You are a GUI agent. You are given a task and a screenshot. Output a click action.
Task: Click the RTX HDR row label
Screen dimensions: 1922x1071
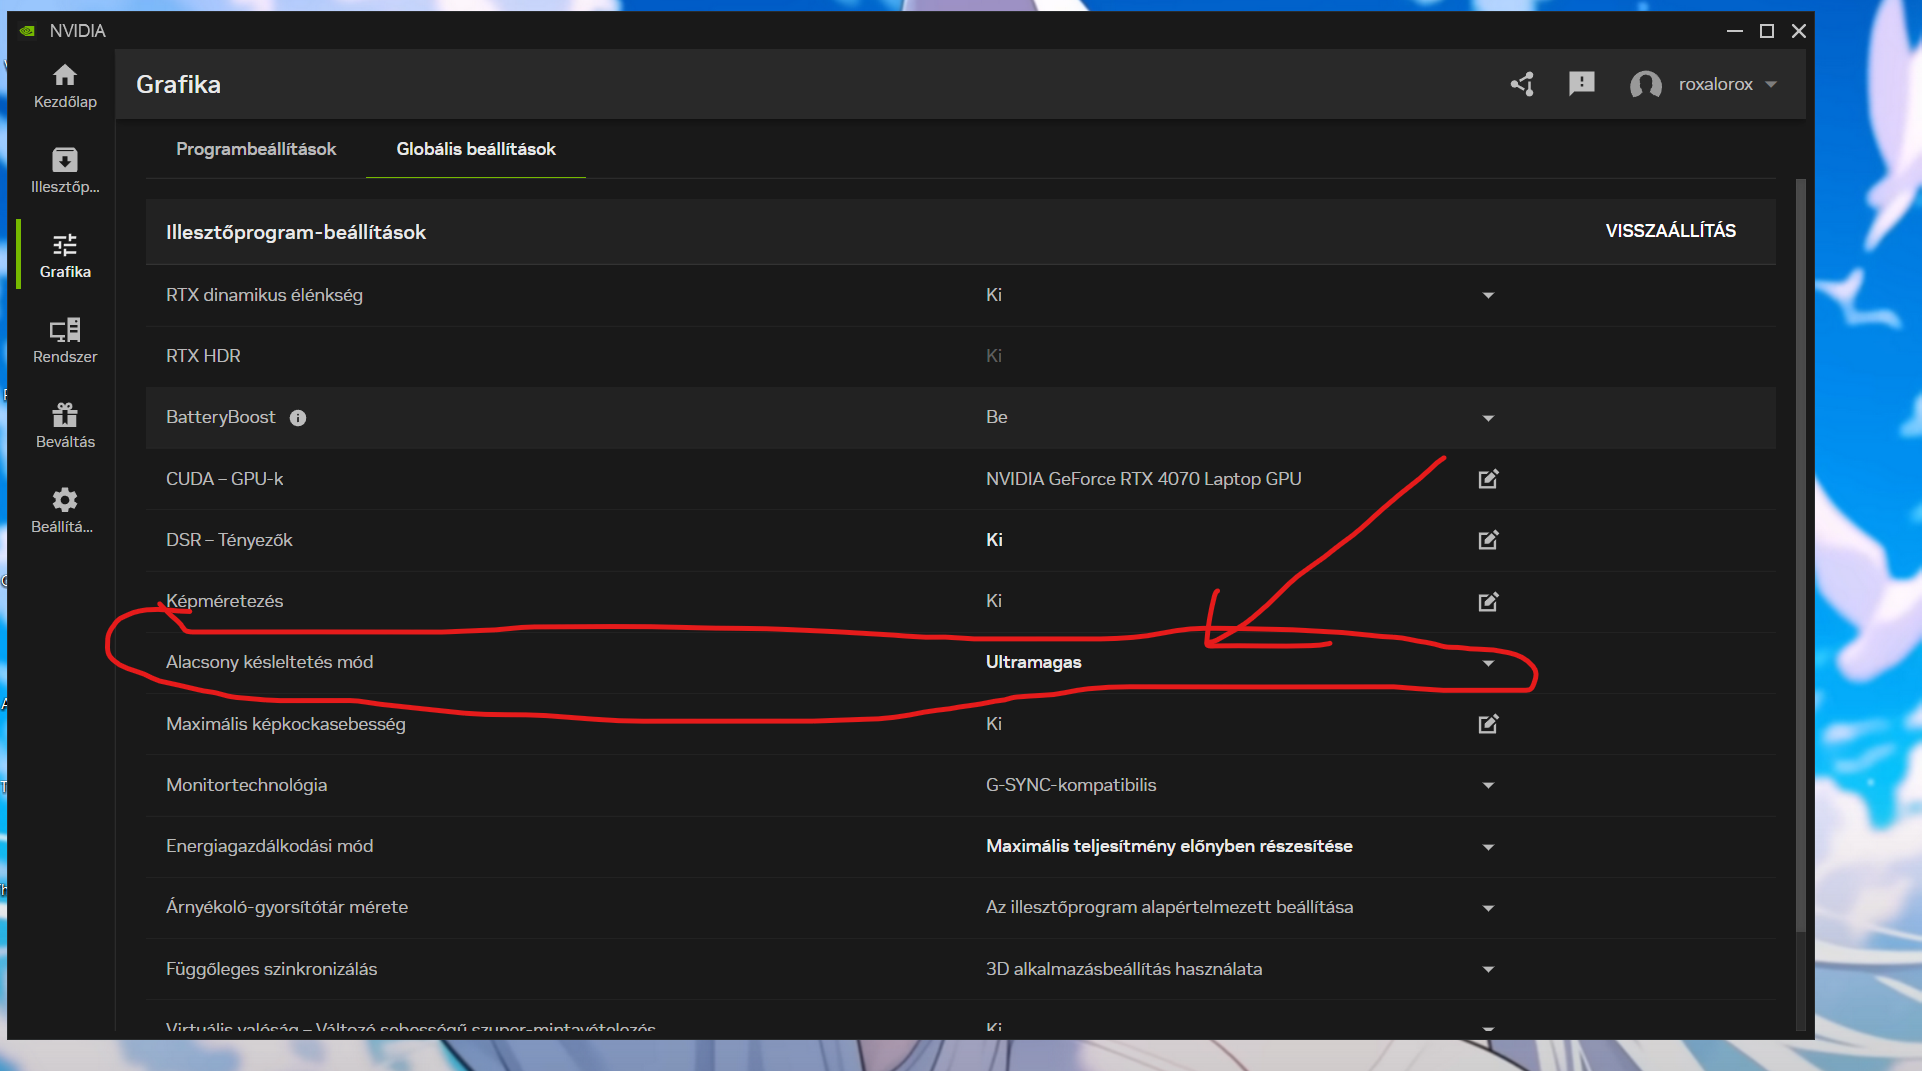click(x=203, y=356)
